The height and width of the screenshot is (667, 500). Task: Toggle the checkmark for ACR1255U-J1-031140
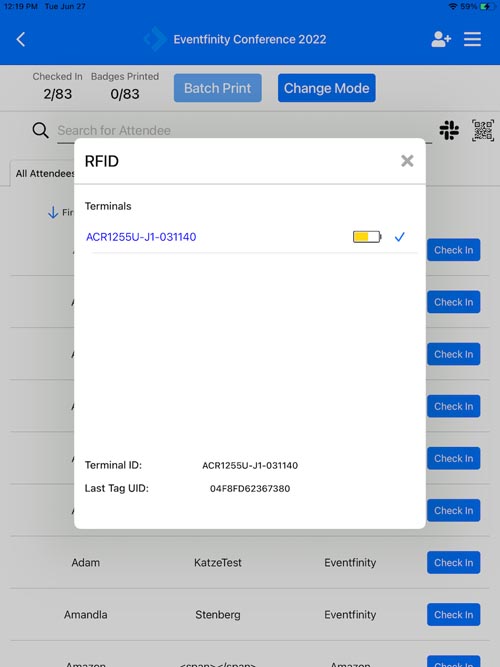pos(400,237)
